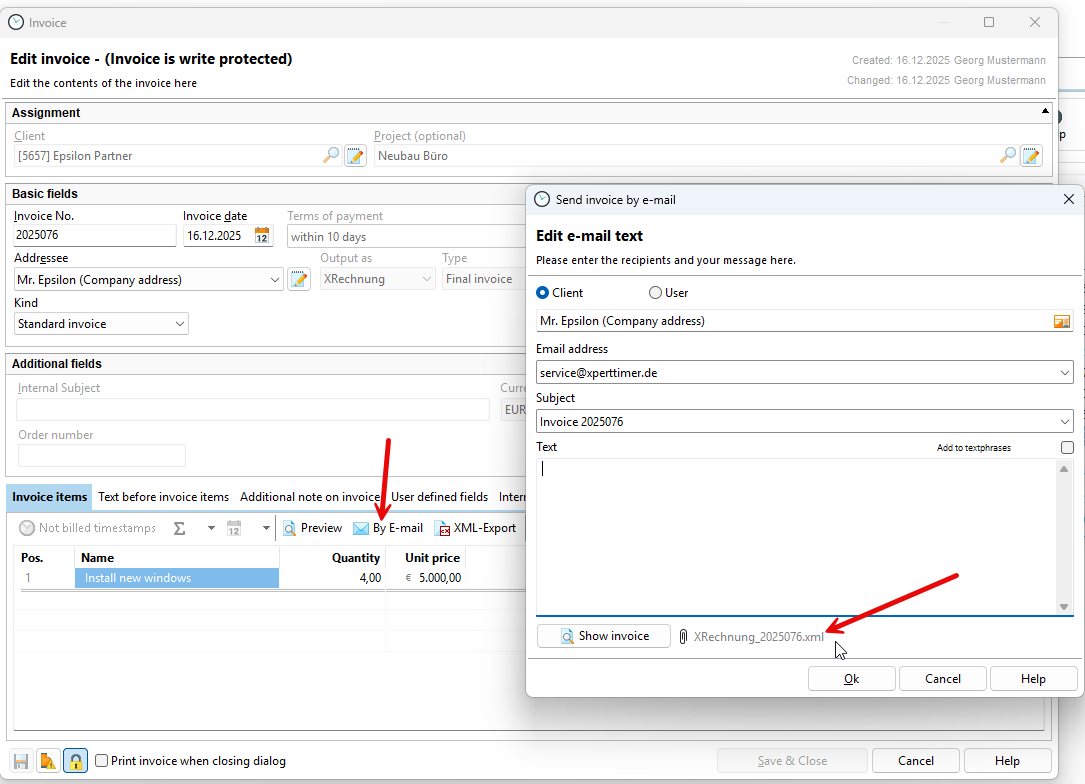The height and width of the screenshot is (784, 1085).
Task: Click the edit icon beside the Addressee dropdown
Action: pos(298,279)
